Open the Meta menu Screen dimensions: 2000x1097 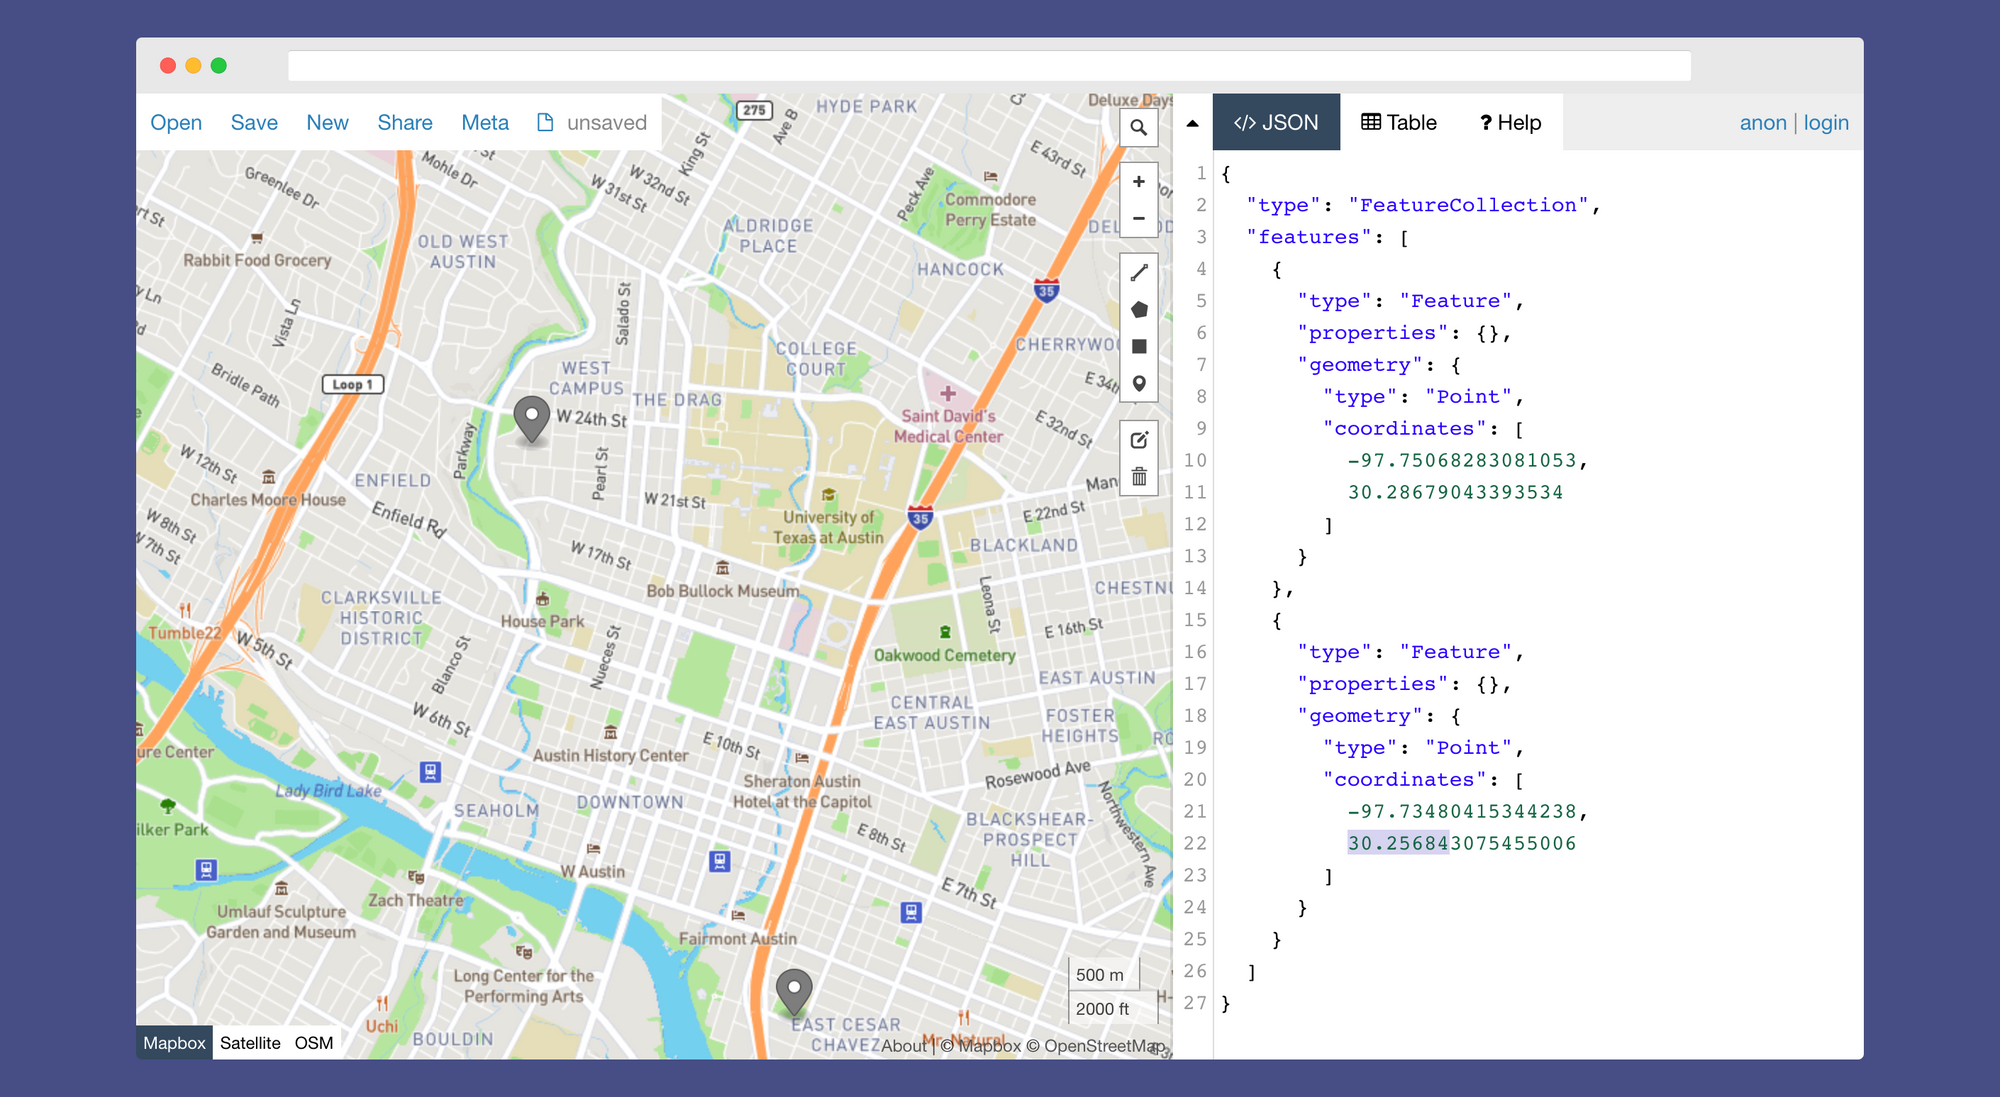485,123
